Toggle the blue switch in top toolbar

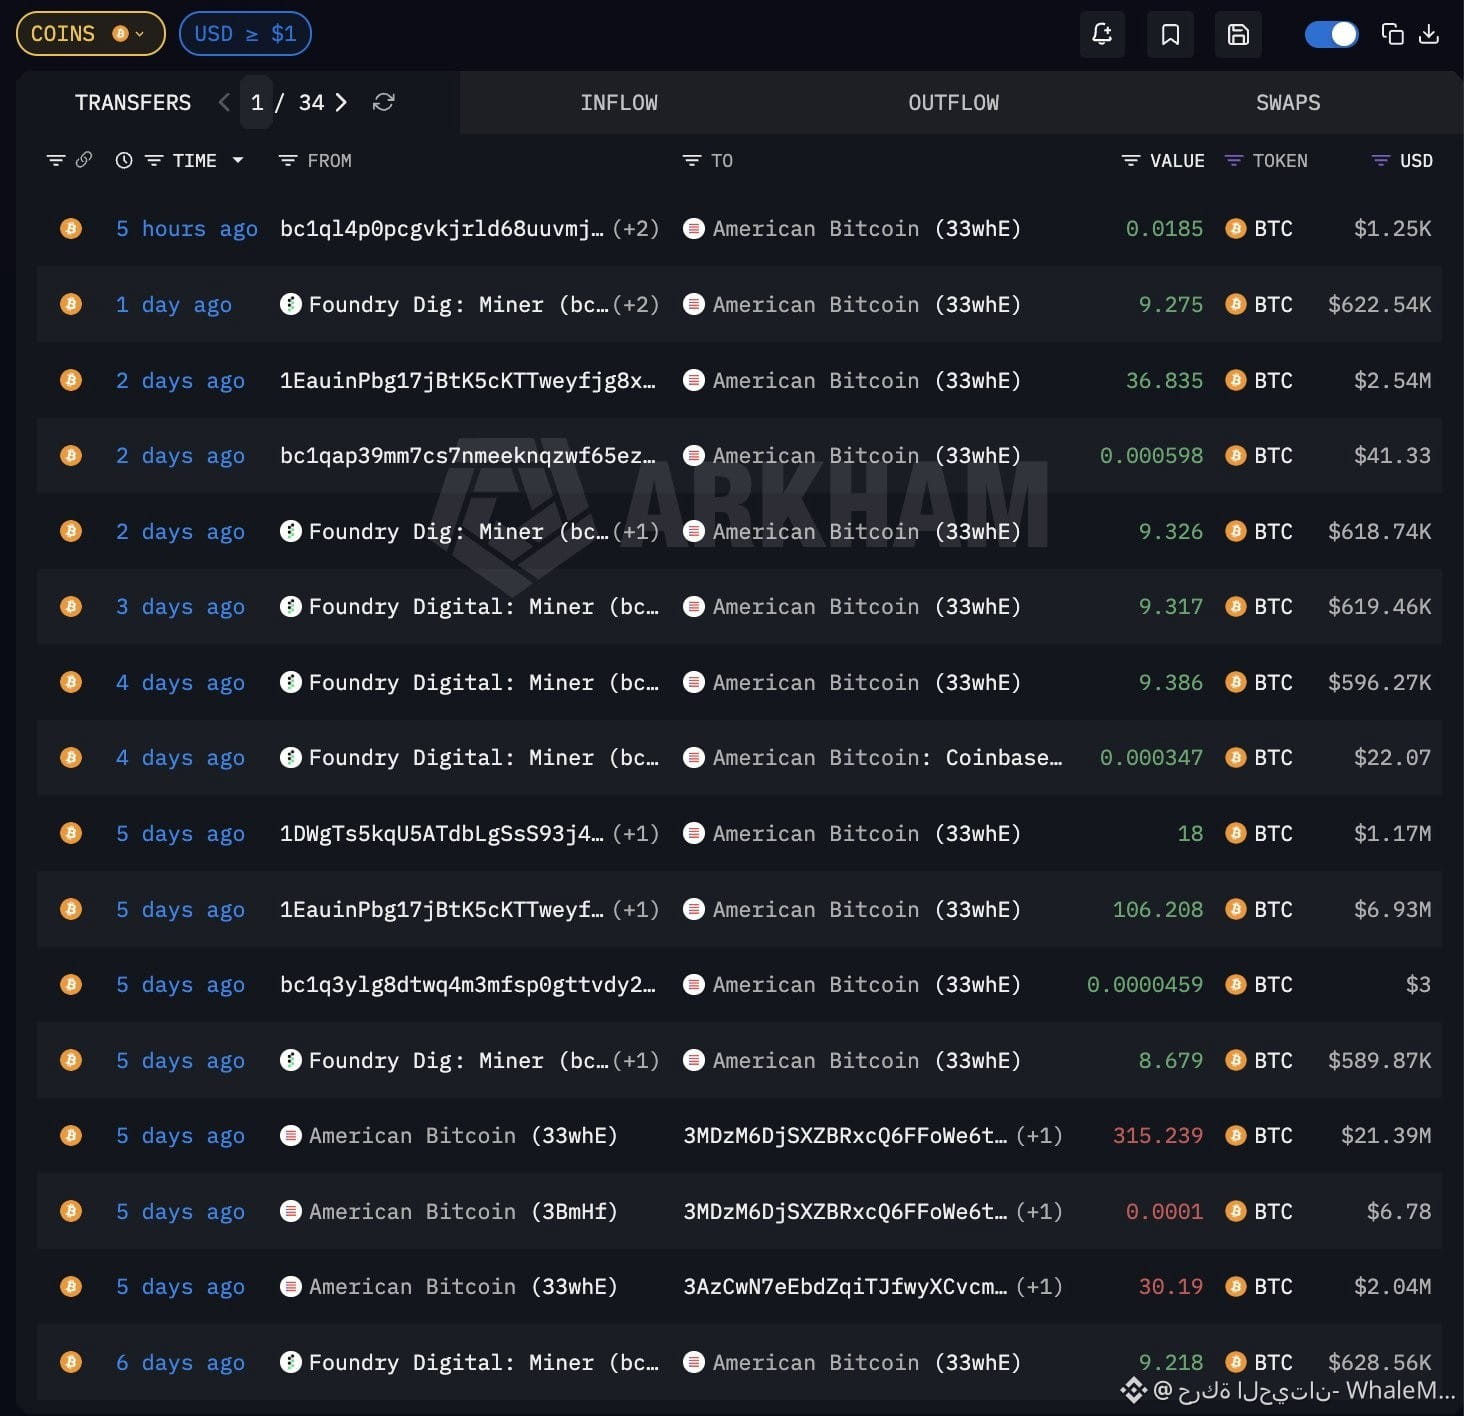[x=1331, y=34]
